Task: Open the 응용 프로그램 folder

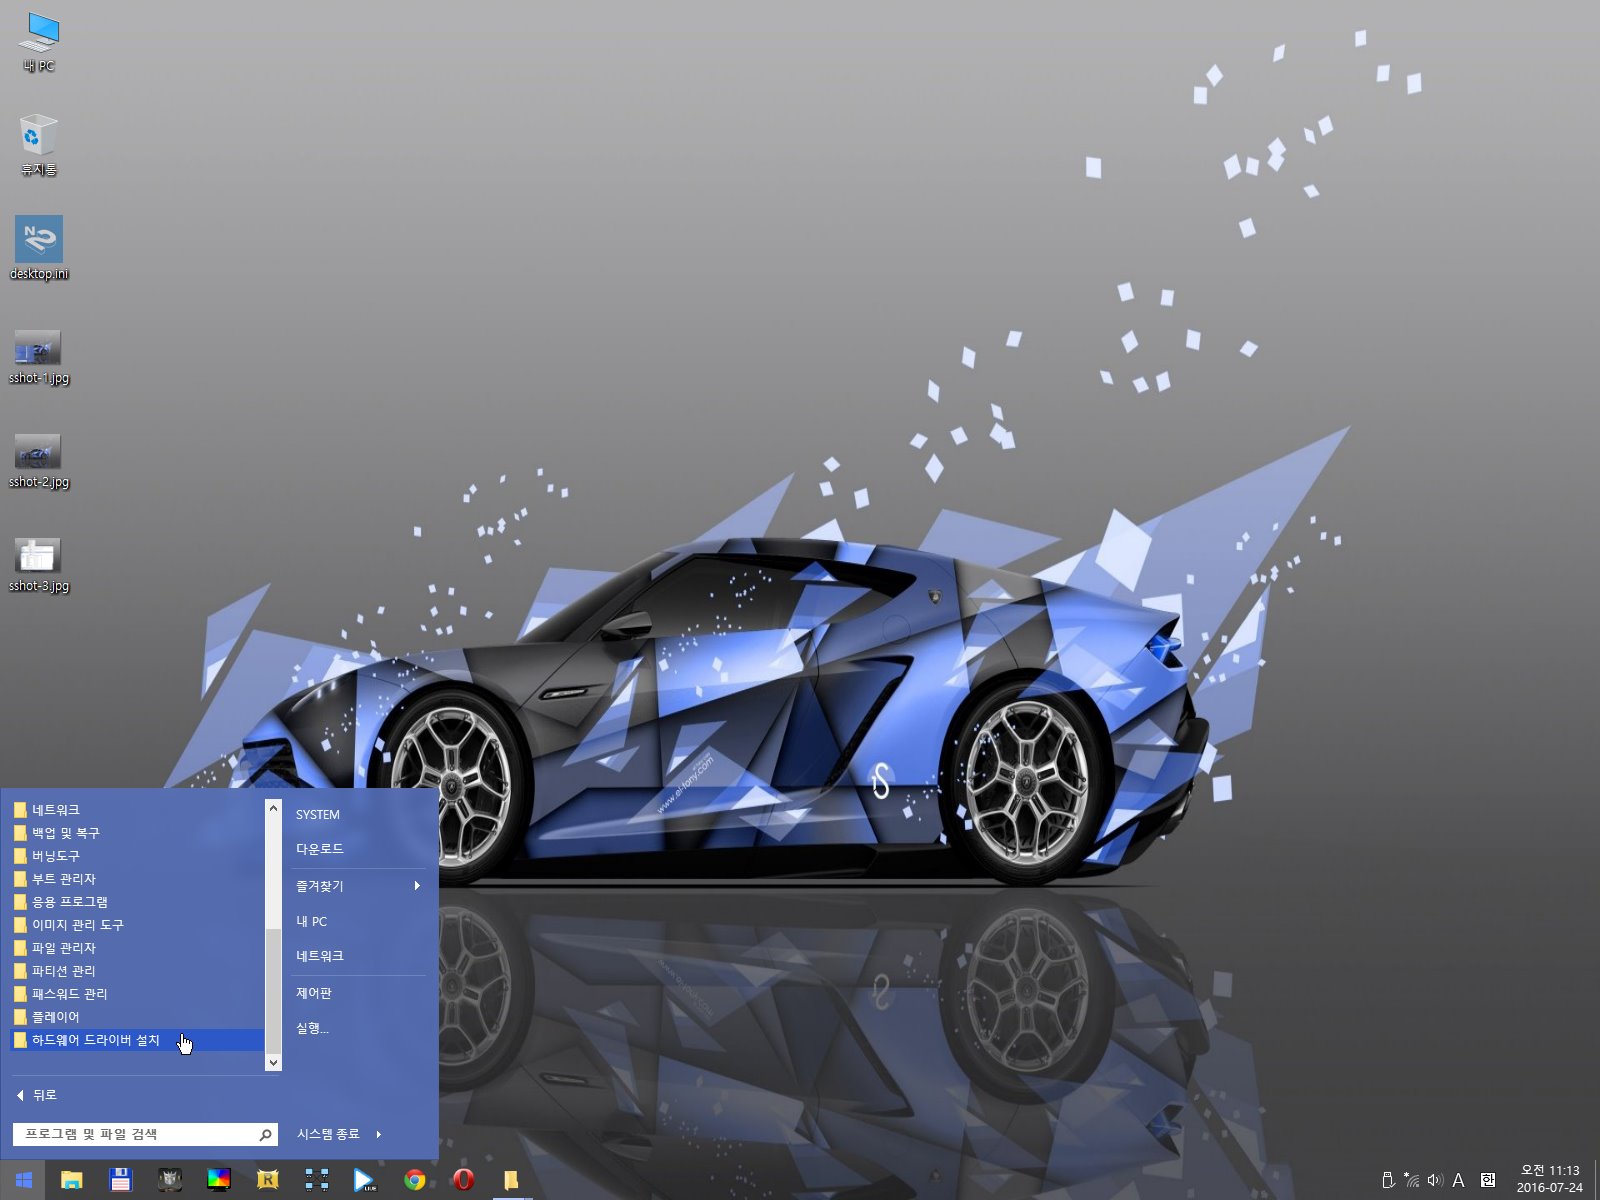Action: click(x=137, y=902)
